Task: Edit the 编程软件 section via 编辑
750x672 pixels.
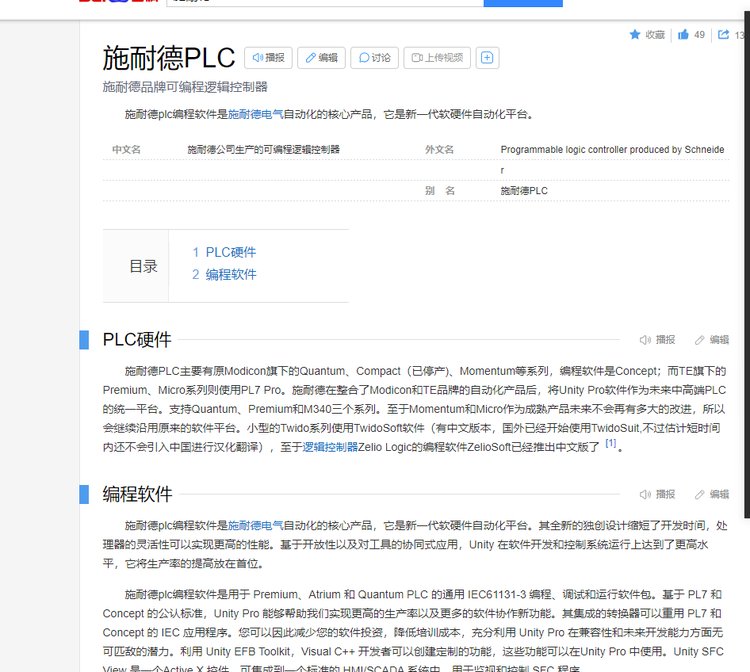Action: (x=712, y=494)
